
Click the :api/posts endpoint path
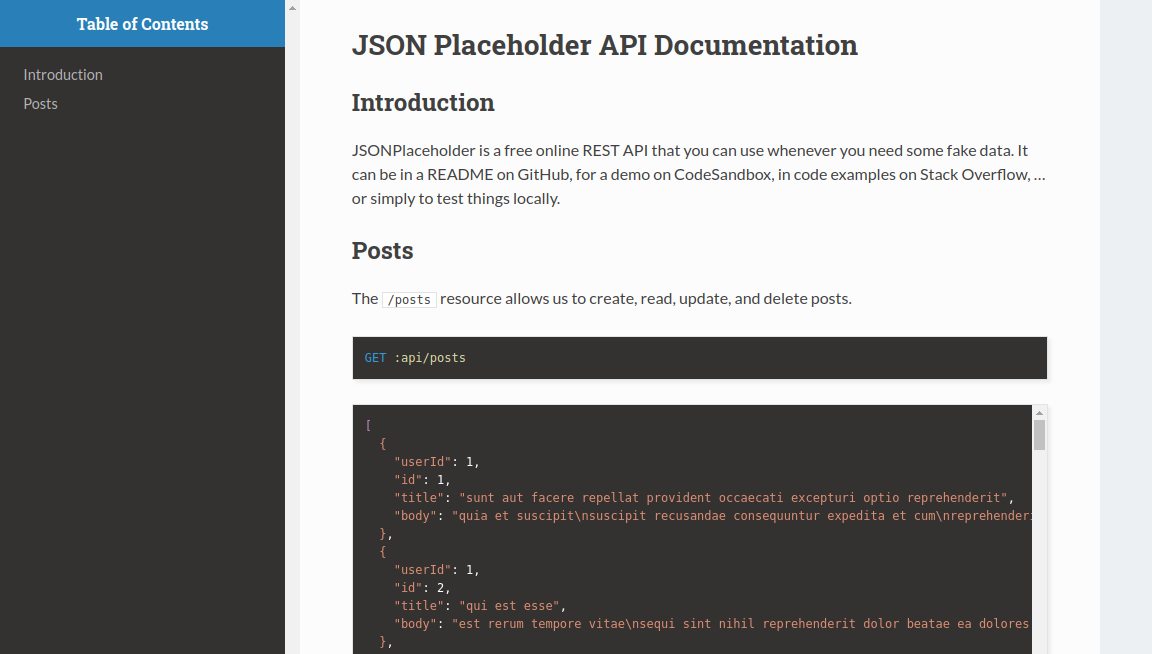coord(430,358)
